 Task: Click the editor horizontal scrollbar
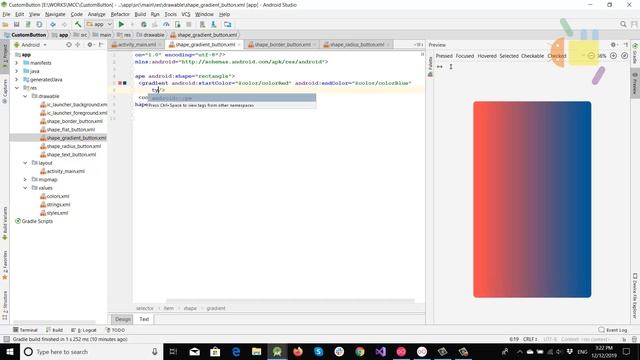point(290,301)
